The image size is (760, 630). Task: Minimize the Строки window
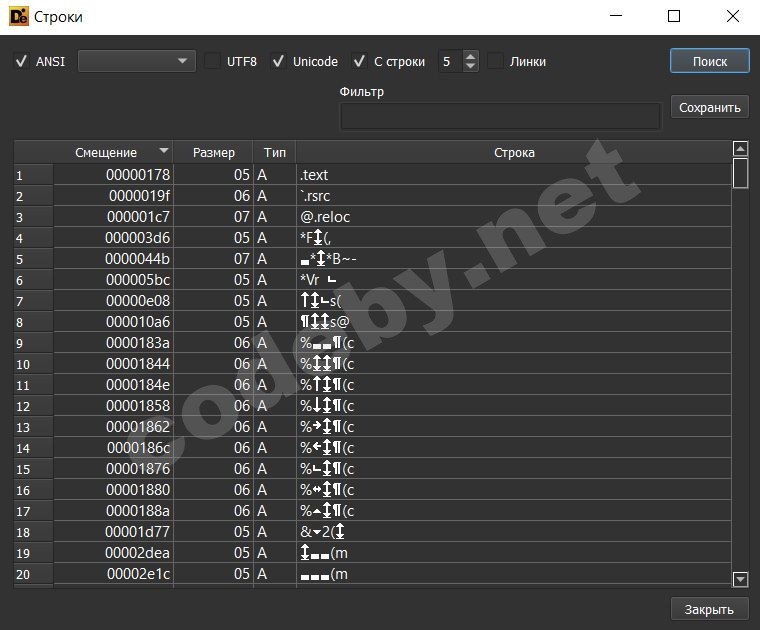(616, 16)
